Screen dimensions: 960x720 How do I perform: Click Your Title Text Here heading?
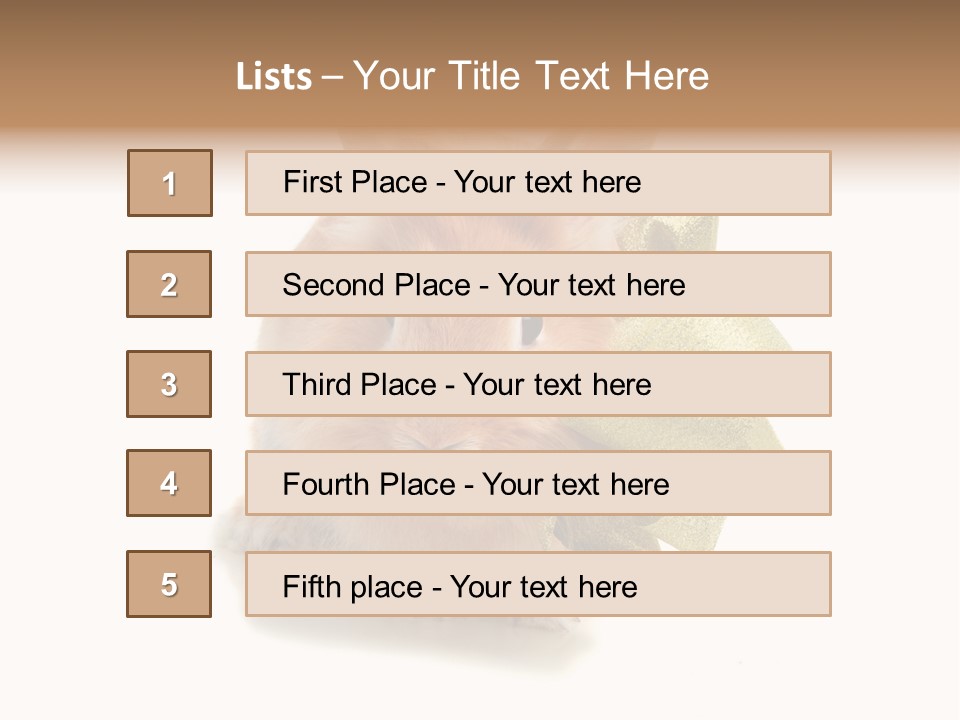click(x=531, y=76)
